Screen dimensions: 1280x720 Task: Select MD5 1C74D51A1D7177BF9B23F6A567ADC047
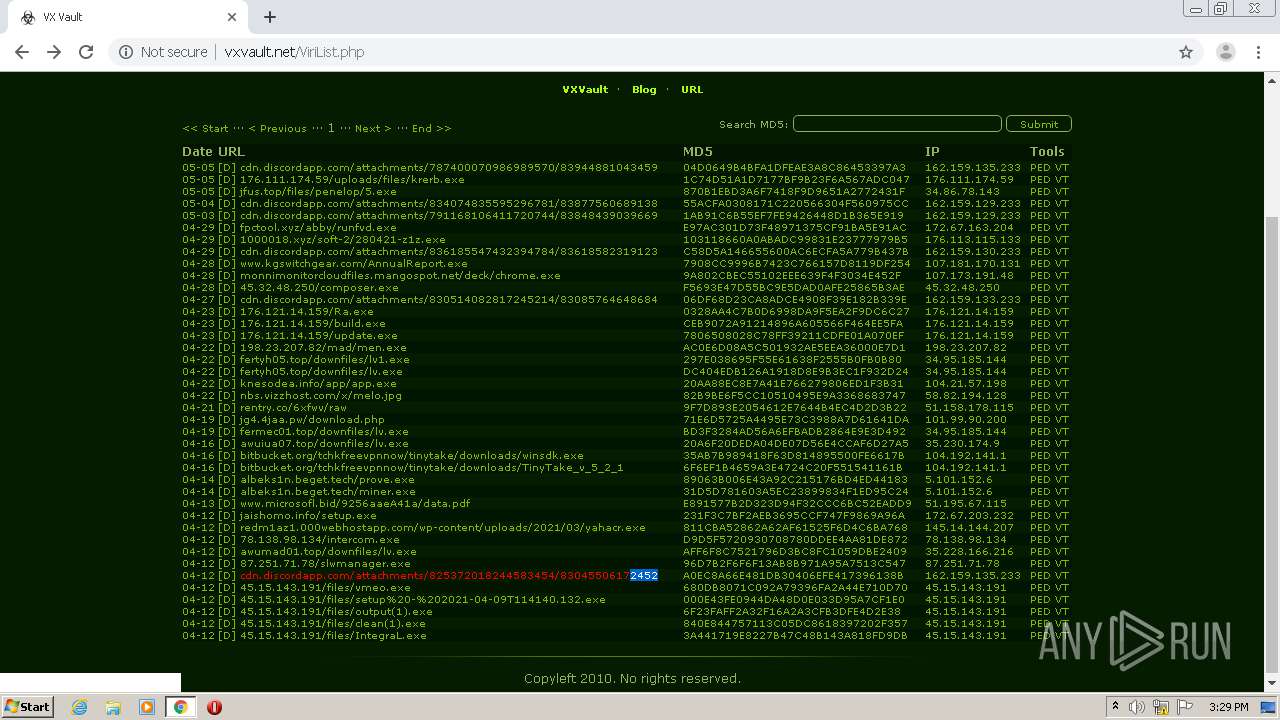click(x=796, y=179)
